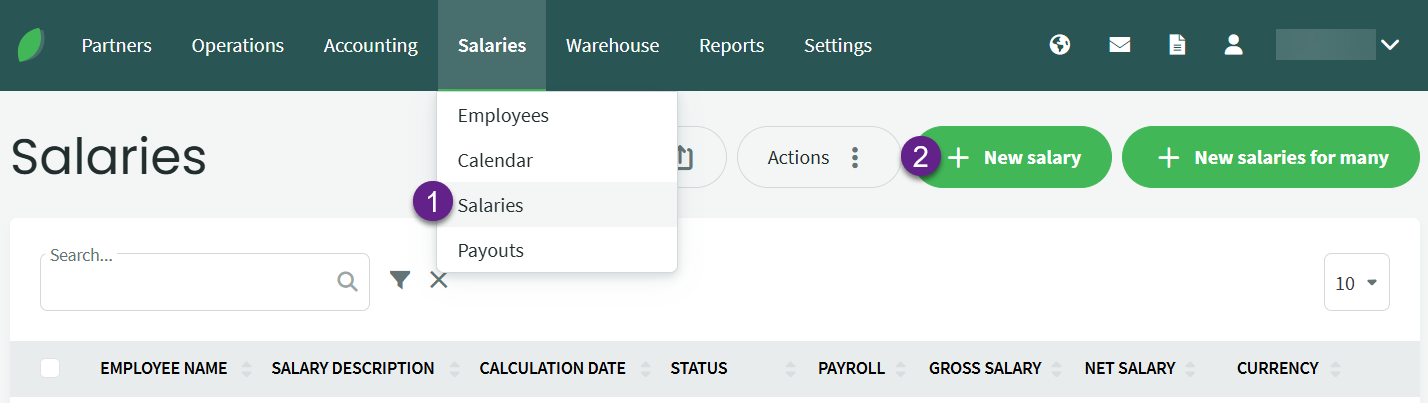The width and height of the screenshot is (1428, 403).
Task: Sort by Employee Name column header
Action: click(164, 368)
